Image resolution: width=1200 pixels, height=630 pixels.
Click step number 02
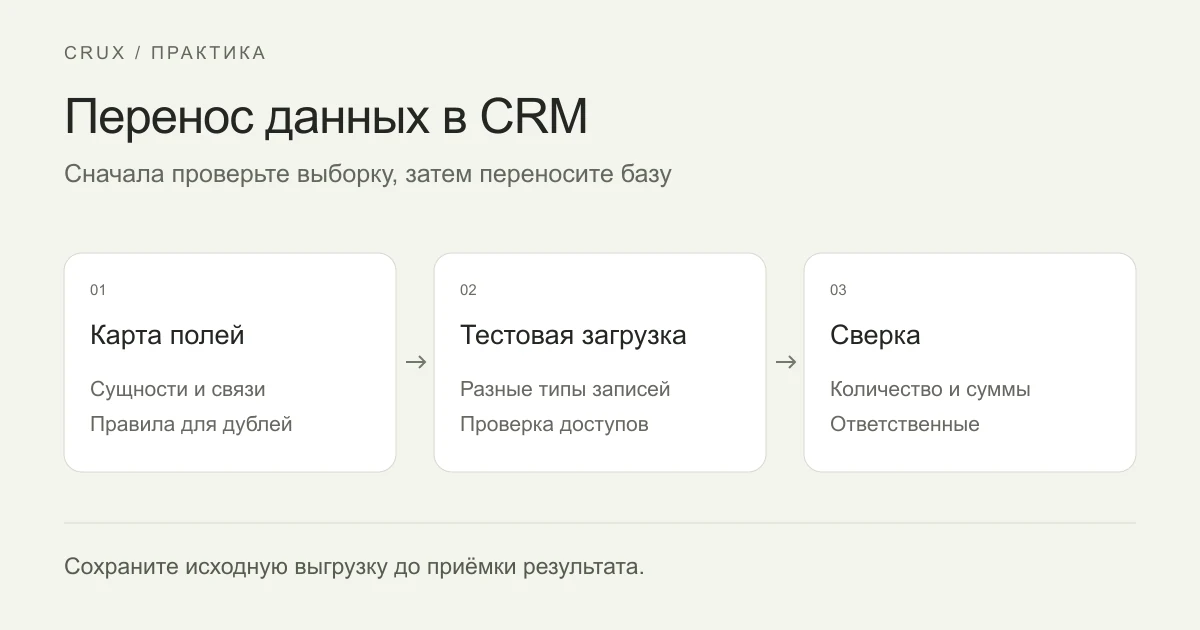coord(468,290)
